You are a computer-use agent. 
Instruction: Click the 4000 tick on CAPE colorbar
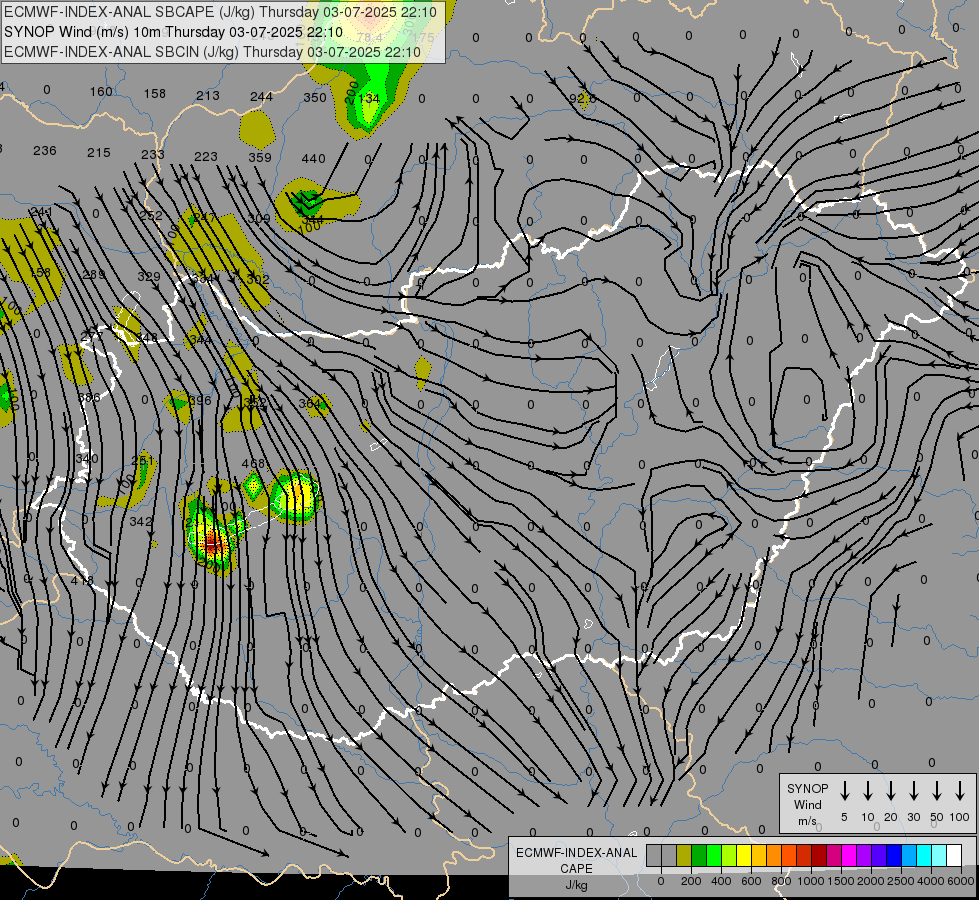930,881
